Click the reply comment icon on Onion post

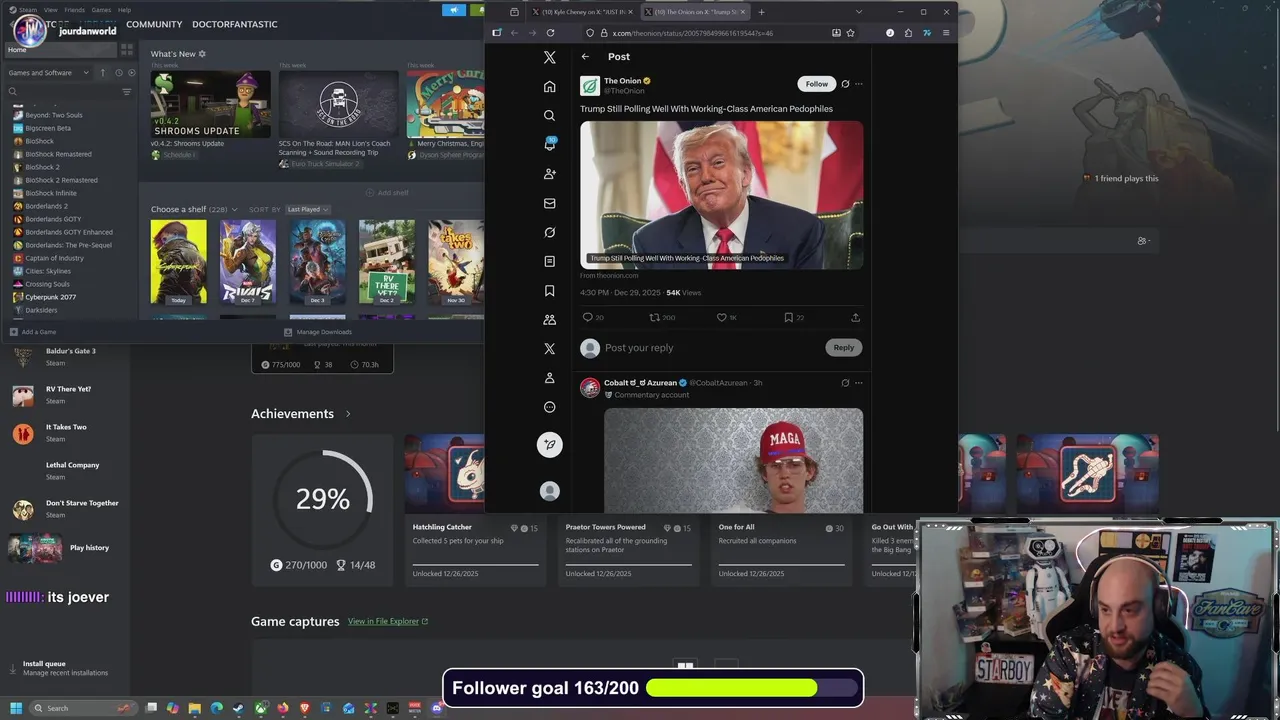588,317
